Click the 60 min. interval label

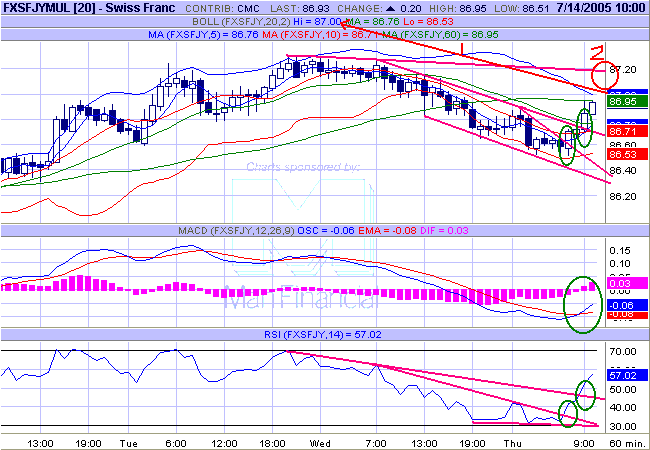[x=626, y=444]
